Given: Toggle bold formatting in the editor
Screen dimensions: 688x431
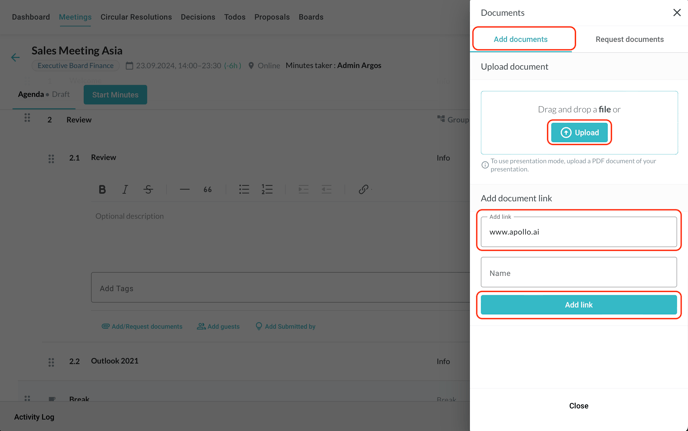Looking at the screenshot, I should [x=102, y=189].
